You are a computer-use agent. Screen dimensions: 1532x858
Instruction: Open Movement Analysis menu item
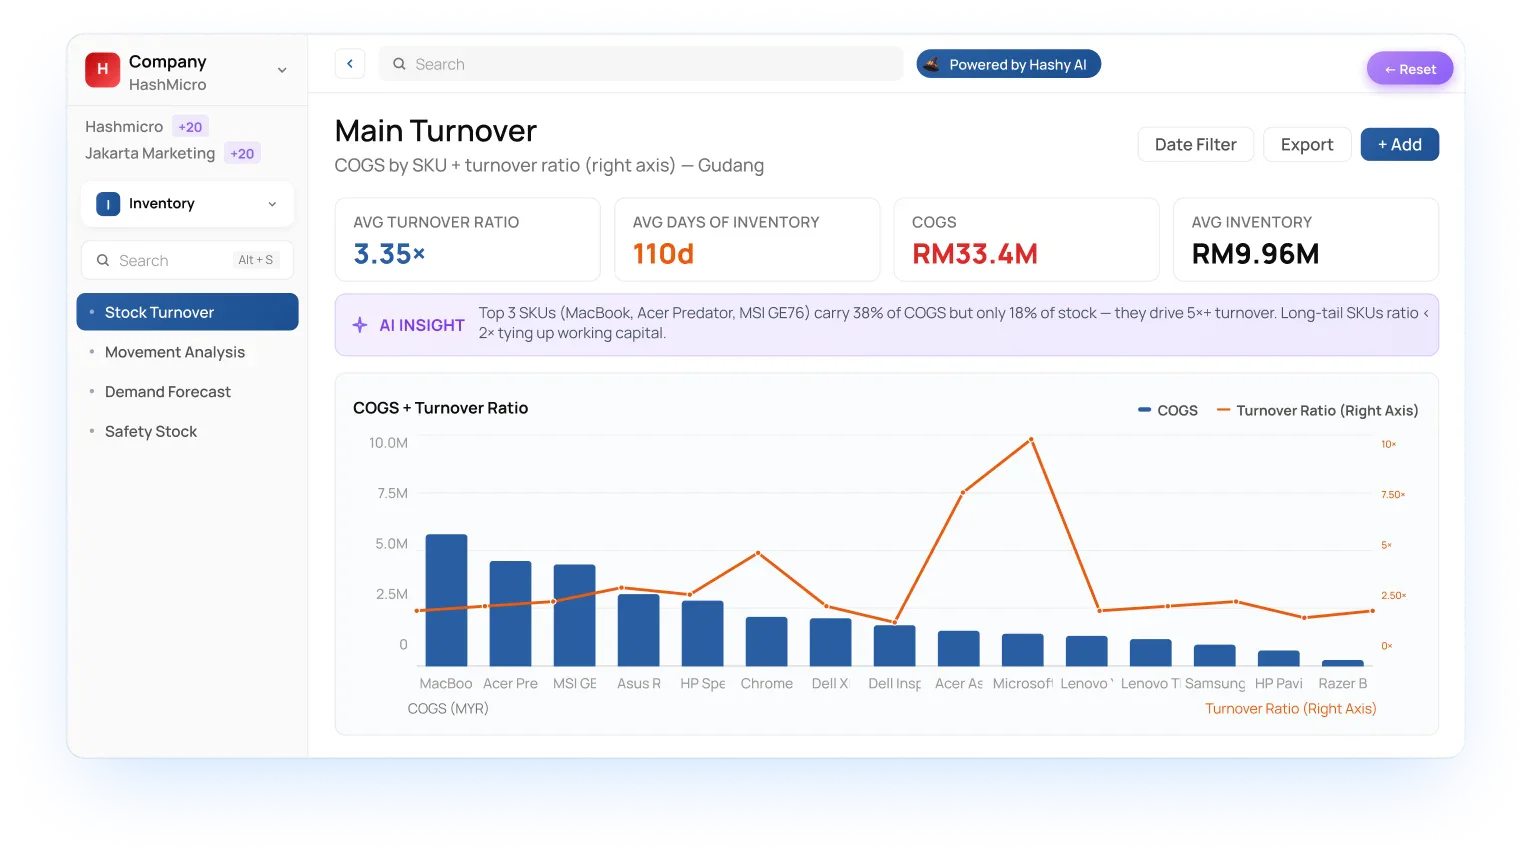175,352
